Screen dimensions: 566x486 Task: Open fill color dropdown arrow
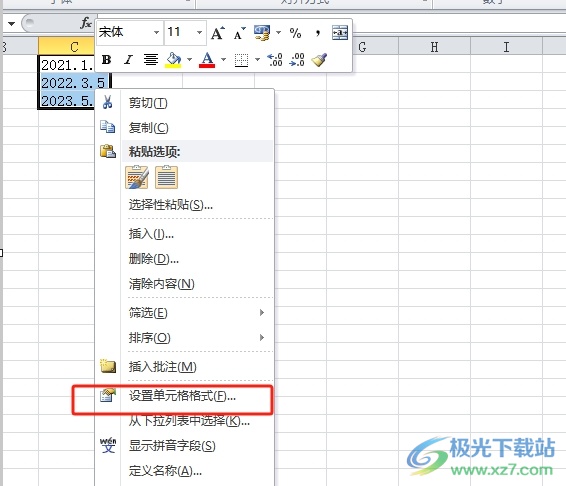(x=190, y=60)
